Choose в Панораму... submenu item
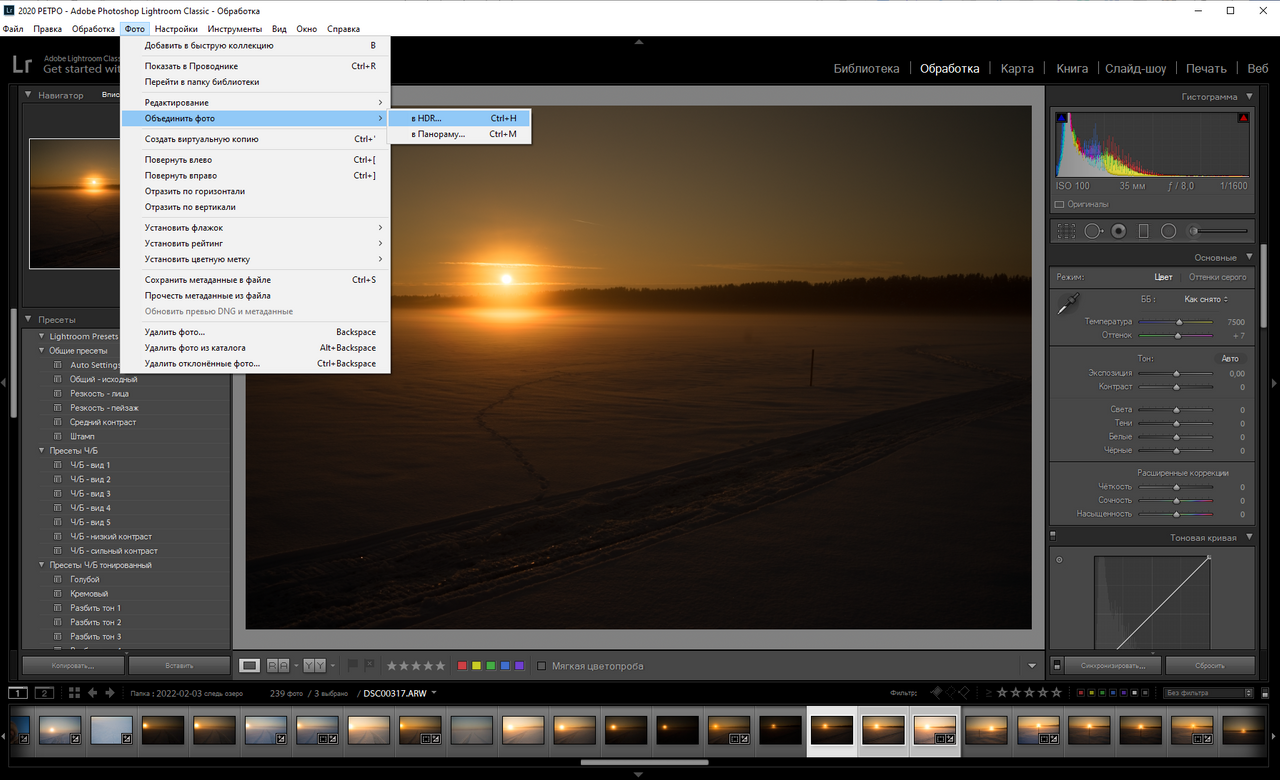Viewport: 1280px width, 780px height. point(460,134)
